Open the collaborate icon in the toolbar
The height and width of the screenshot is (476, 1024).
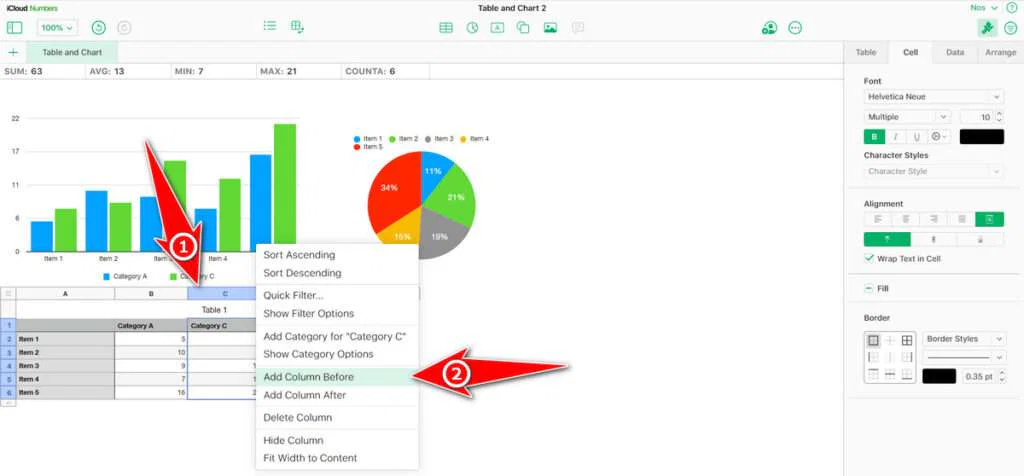tap(768, 28)
